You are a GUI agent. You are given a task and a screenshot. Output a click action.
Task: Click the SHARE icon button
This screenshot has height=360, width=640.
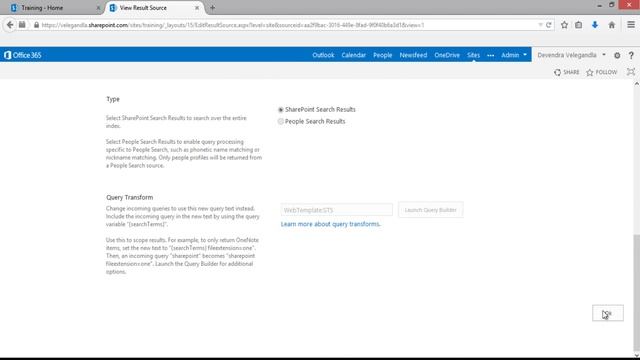[567, 72]
